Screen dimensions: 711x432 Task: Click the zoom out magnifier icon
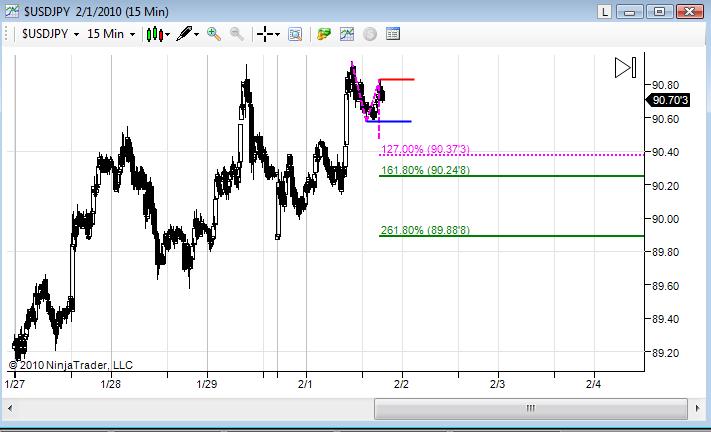237,34
